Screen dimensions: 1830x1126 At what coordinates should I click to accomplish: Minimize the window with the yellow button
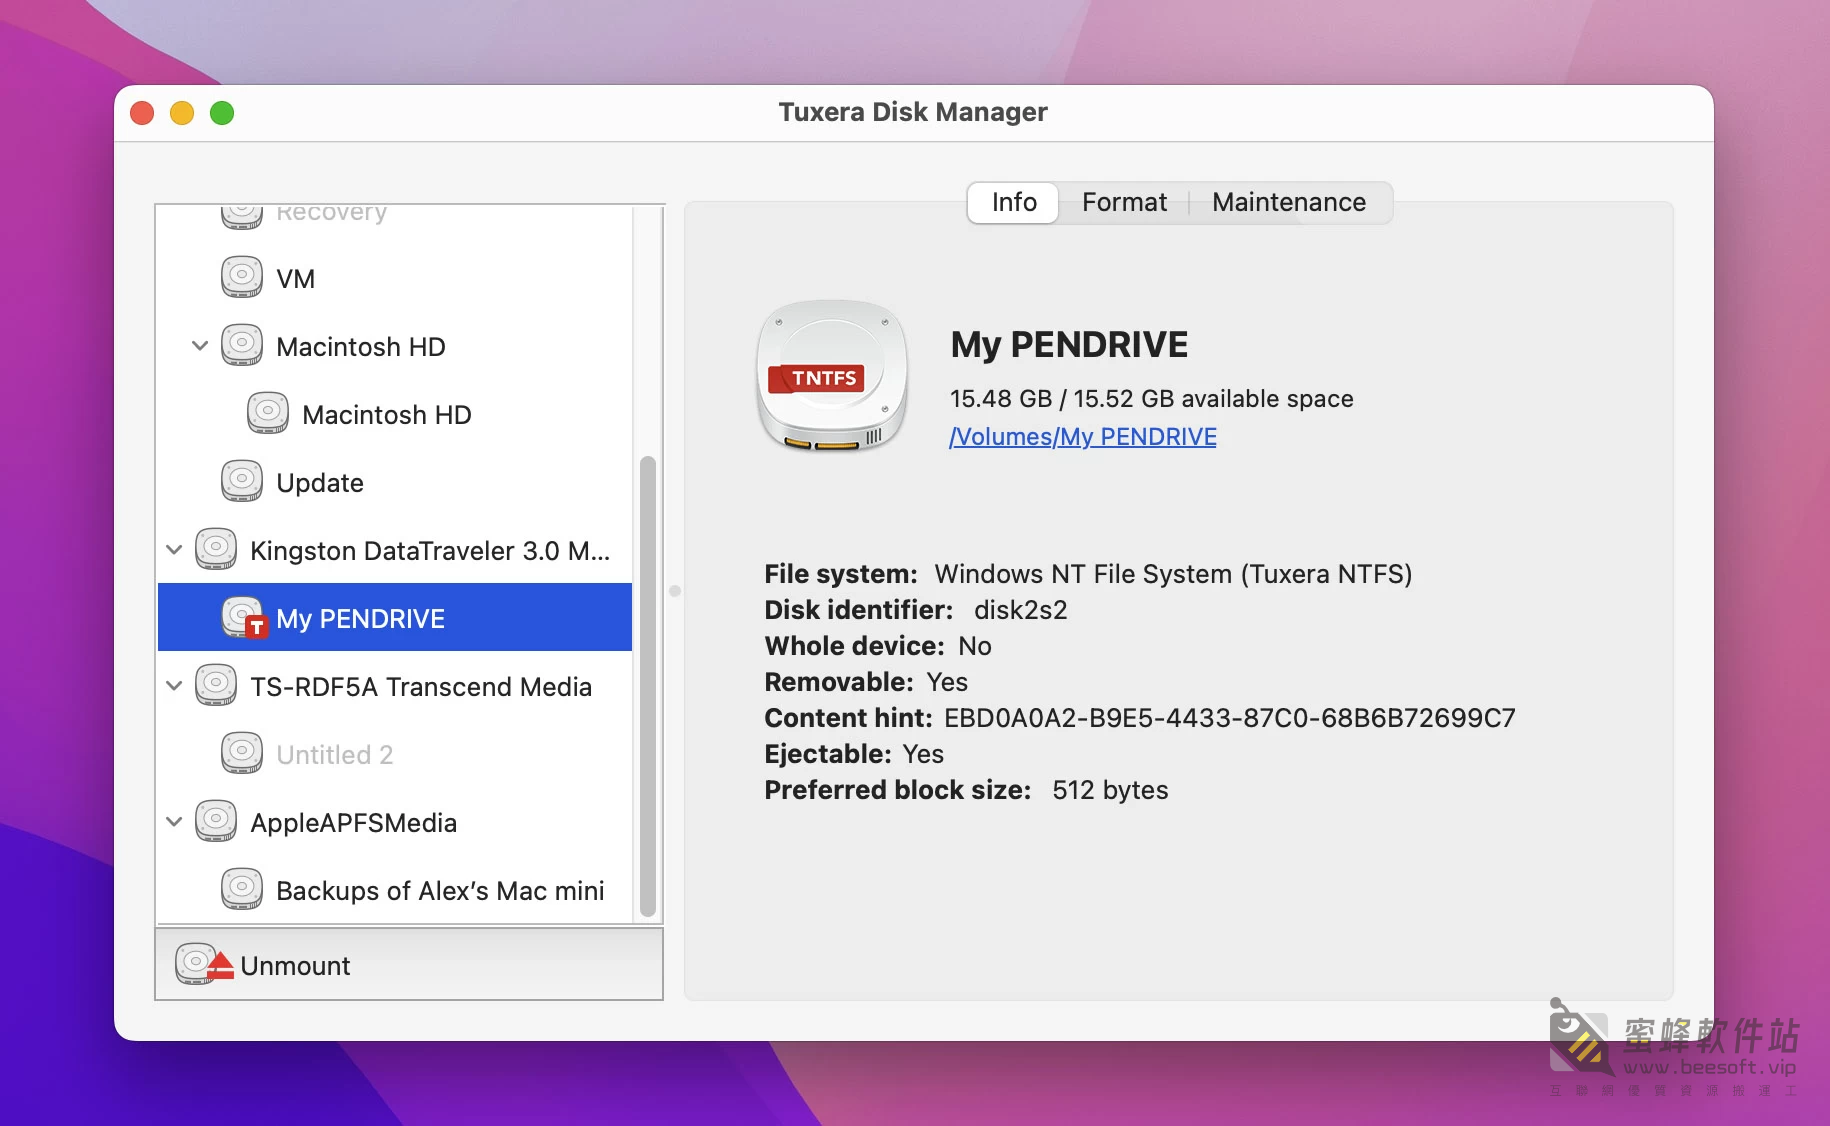pyautogui.click(x=182, y=113)
